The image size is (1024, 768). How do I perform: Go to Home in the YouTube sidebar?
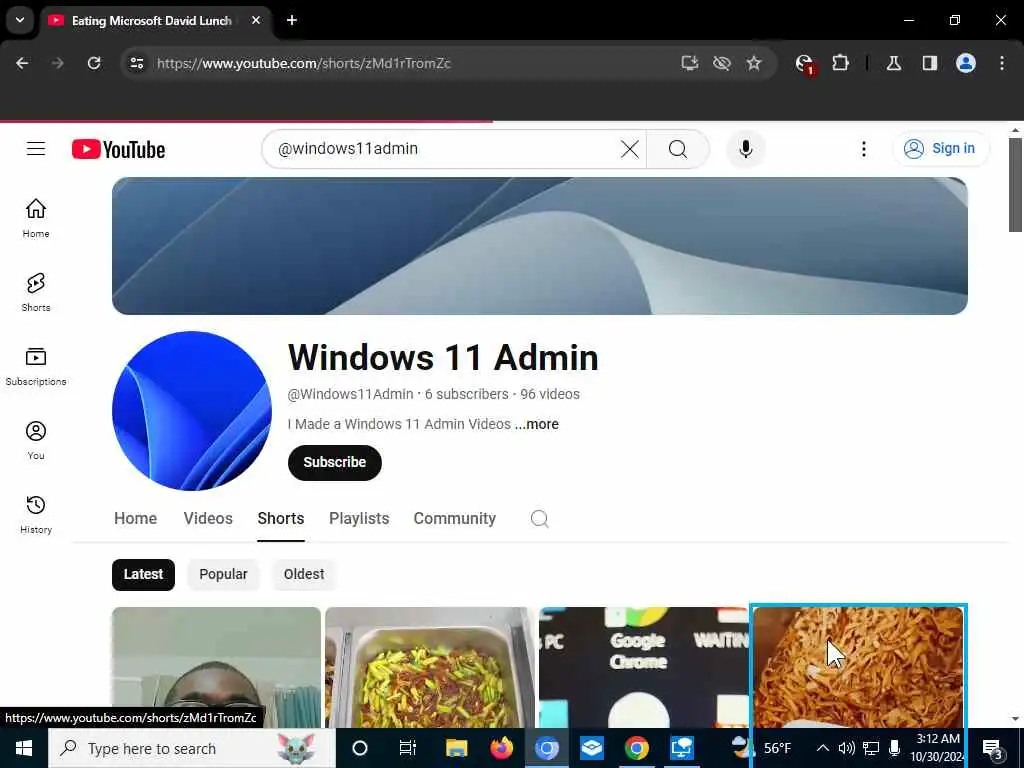click(x=36, y=218)
